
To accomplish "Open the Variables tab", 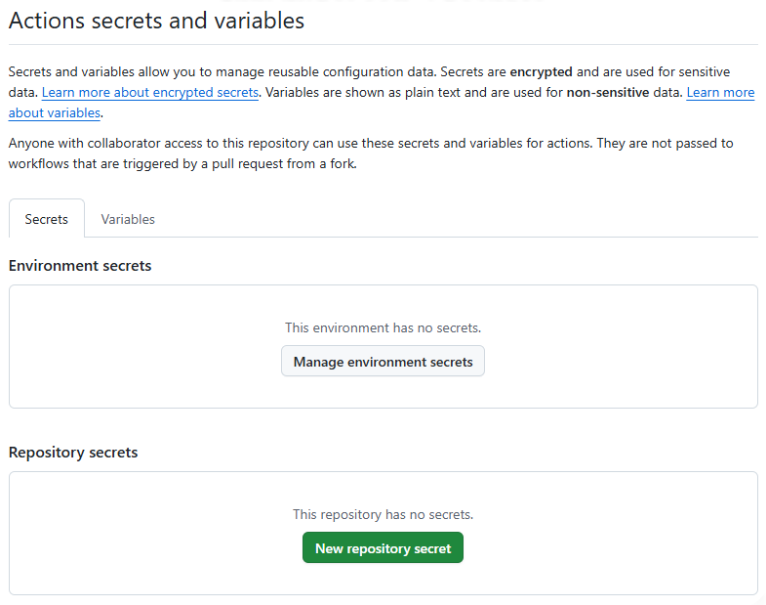I will coord(128,219).
